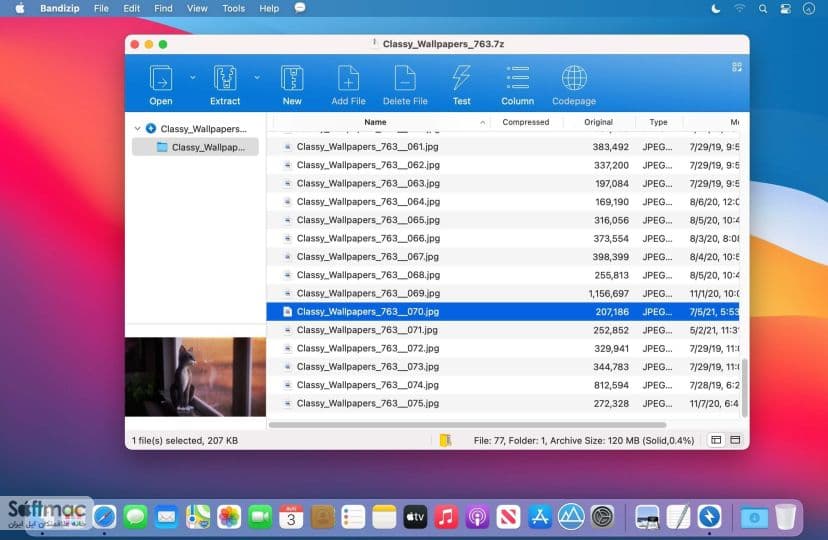
Task: Sort by the Compressed column header
Action: pyautogui.click(x=525, y=122)
